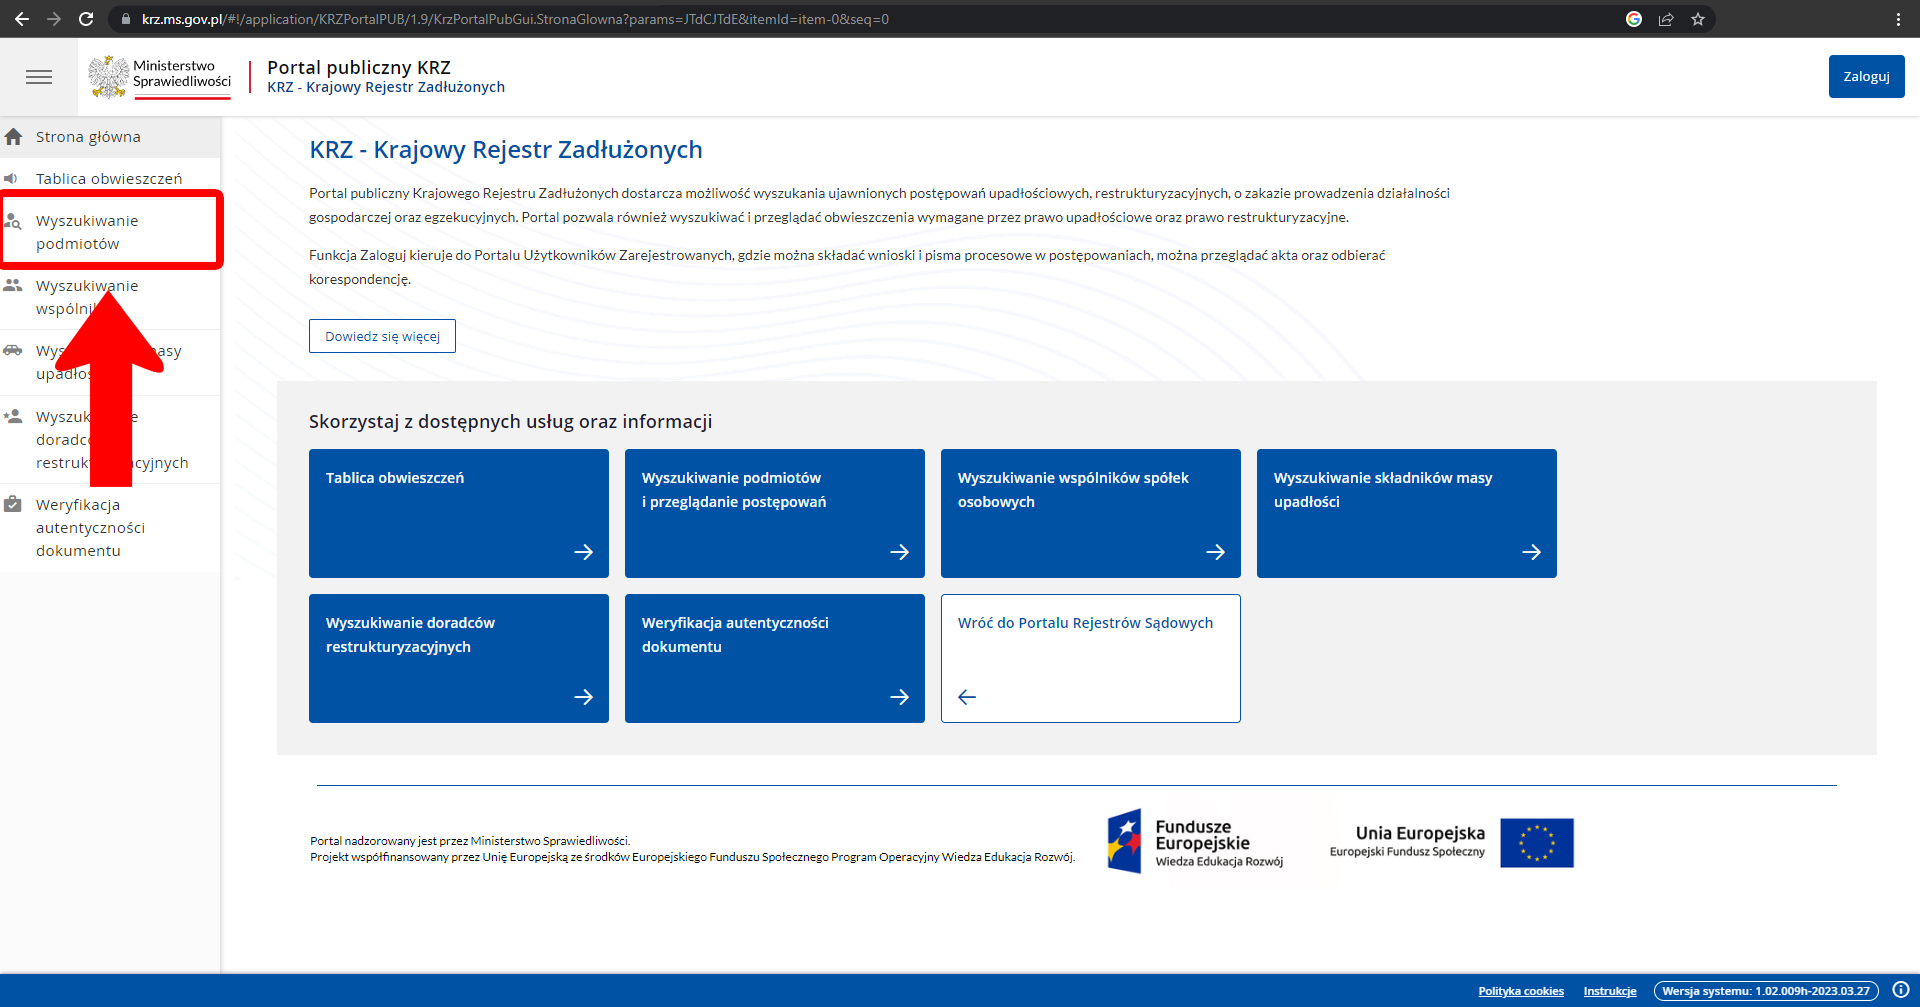The image size is (1920, 1007).
Task: Open Polityka cookies link
Action: 1521,991
